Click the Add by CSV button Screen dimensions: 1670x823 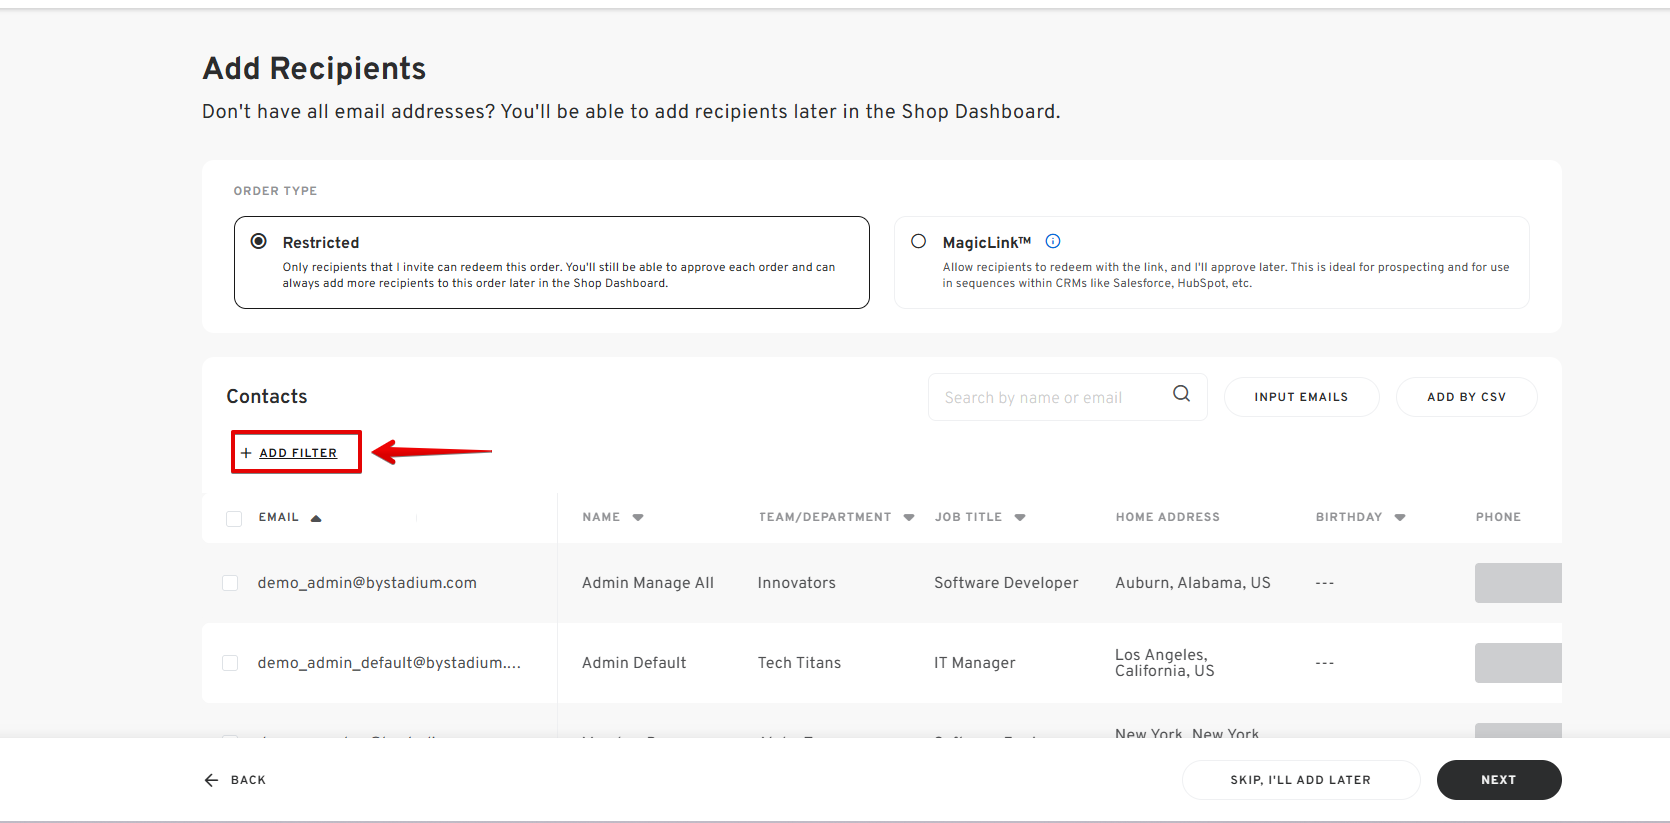pyautogui.click(x=1466, y=397)
